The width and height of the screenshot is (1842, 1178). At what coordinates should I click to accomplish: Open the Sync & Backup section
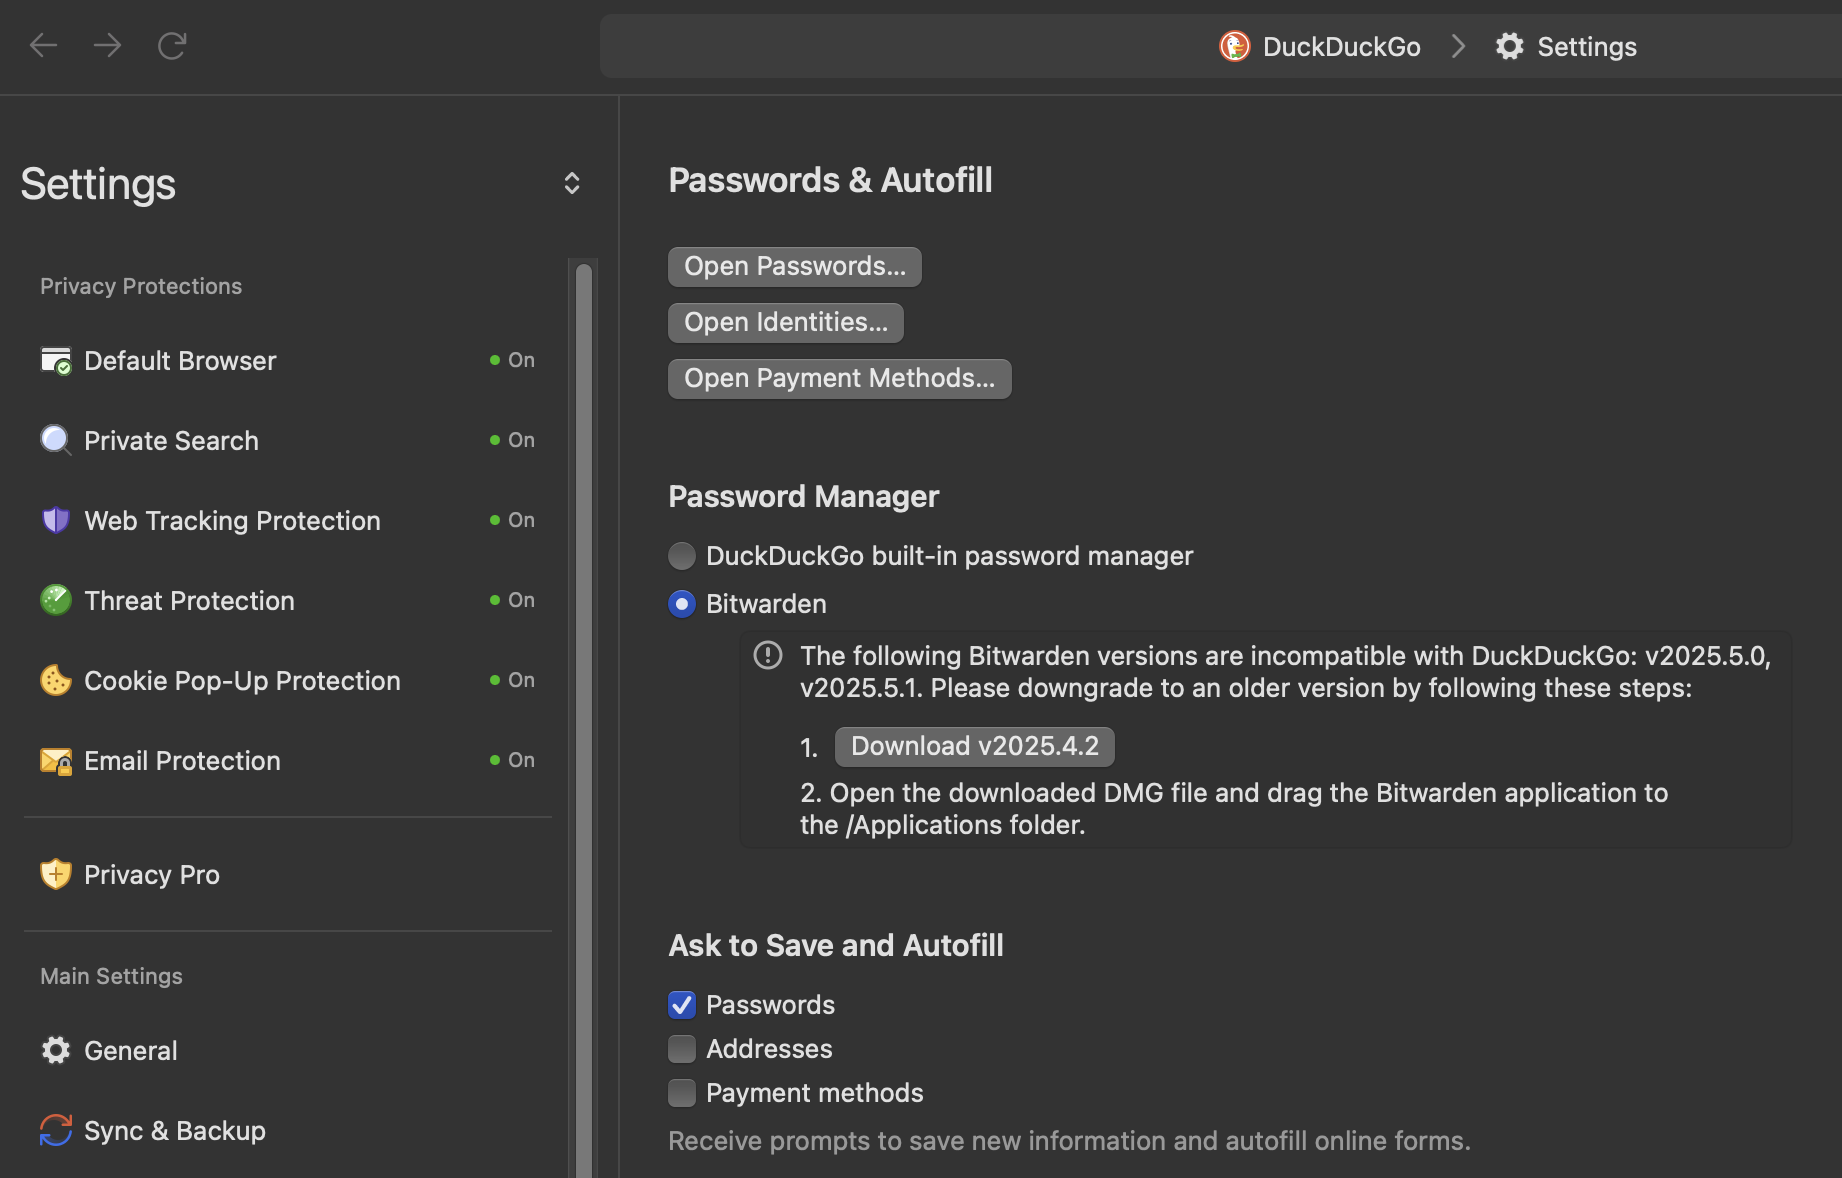288,1130
